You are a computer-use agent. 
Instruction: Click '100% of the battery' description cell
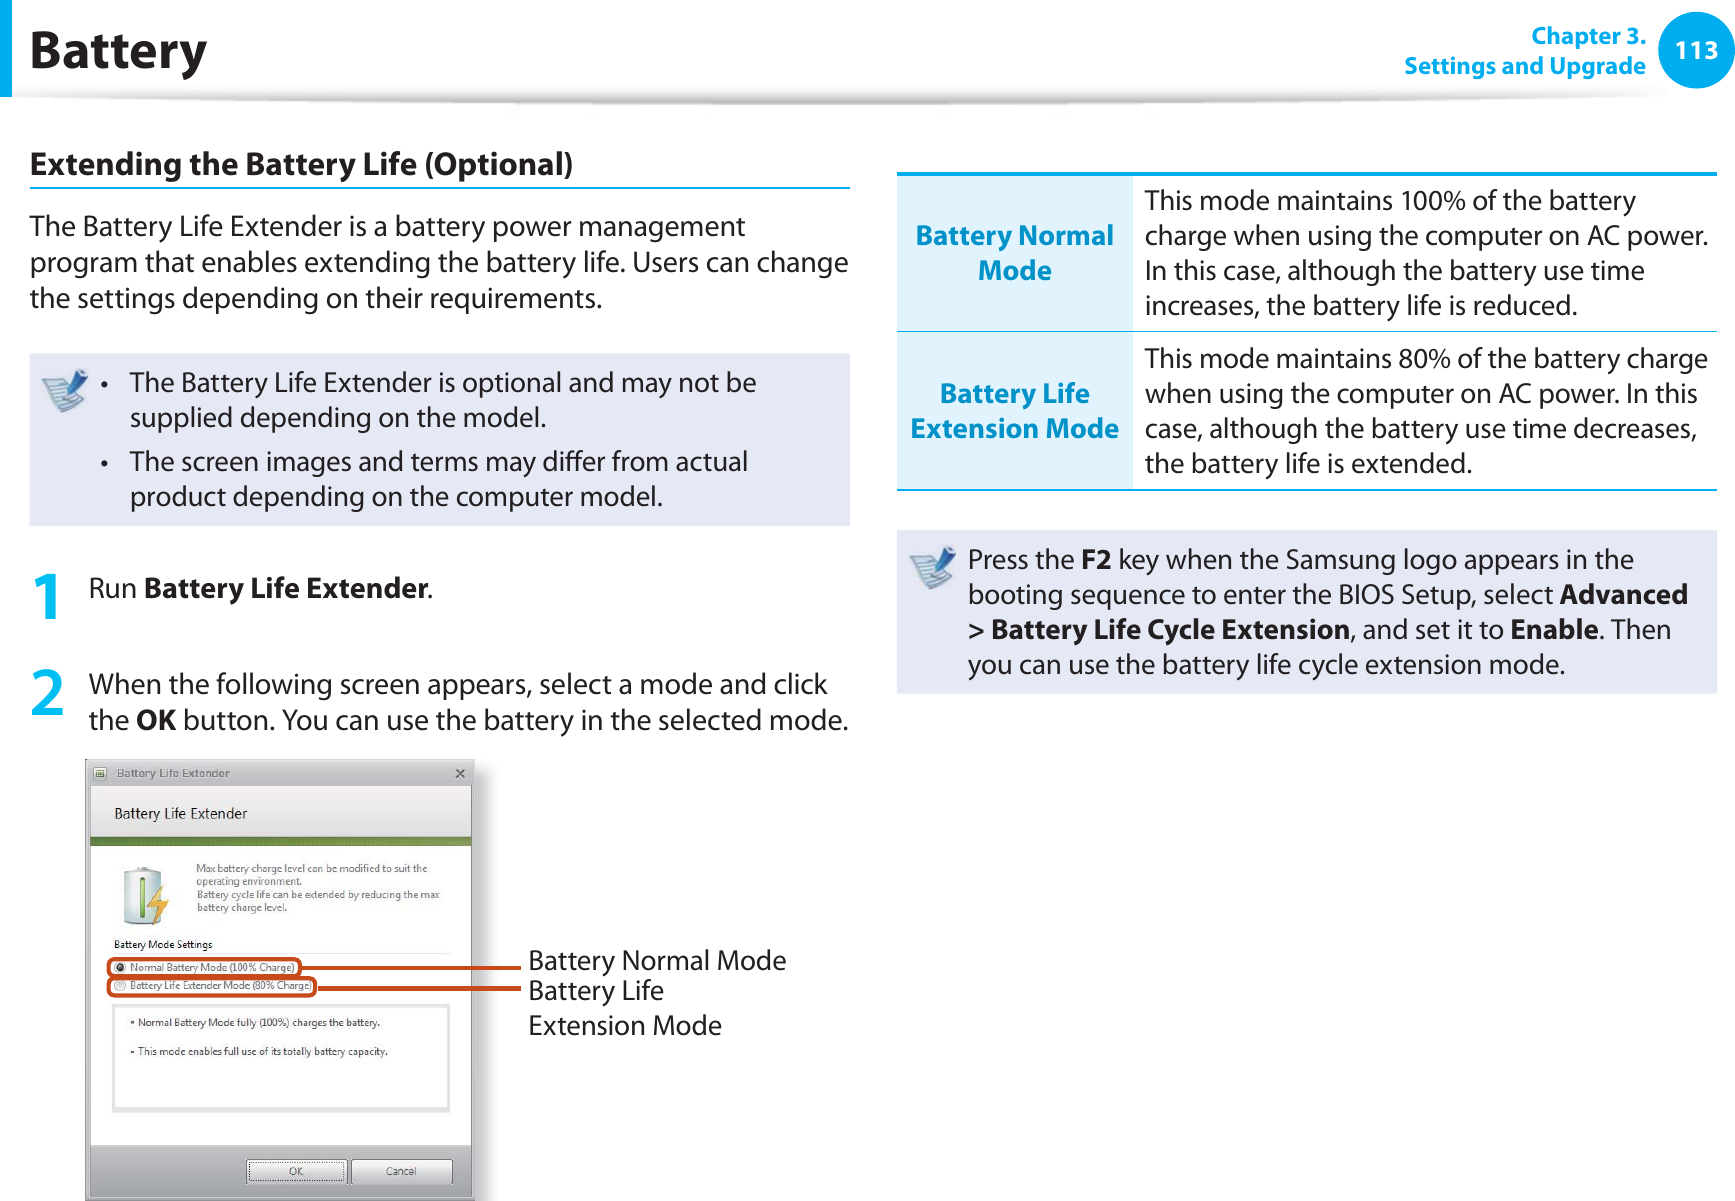click(1424, 253)
